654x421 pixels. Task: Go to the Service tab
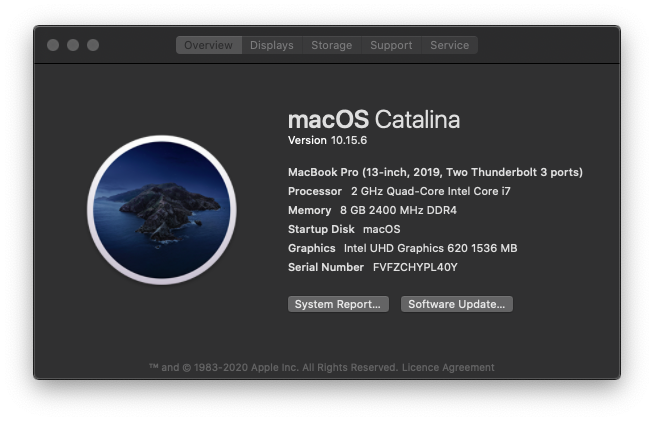pyautogui.click(x=450, y=45)
